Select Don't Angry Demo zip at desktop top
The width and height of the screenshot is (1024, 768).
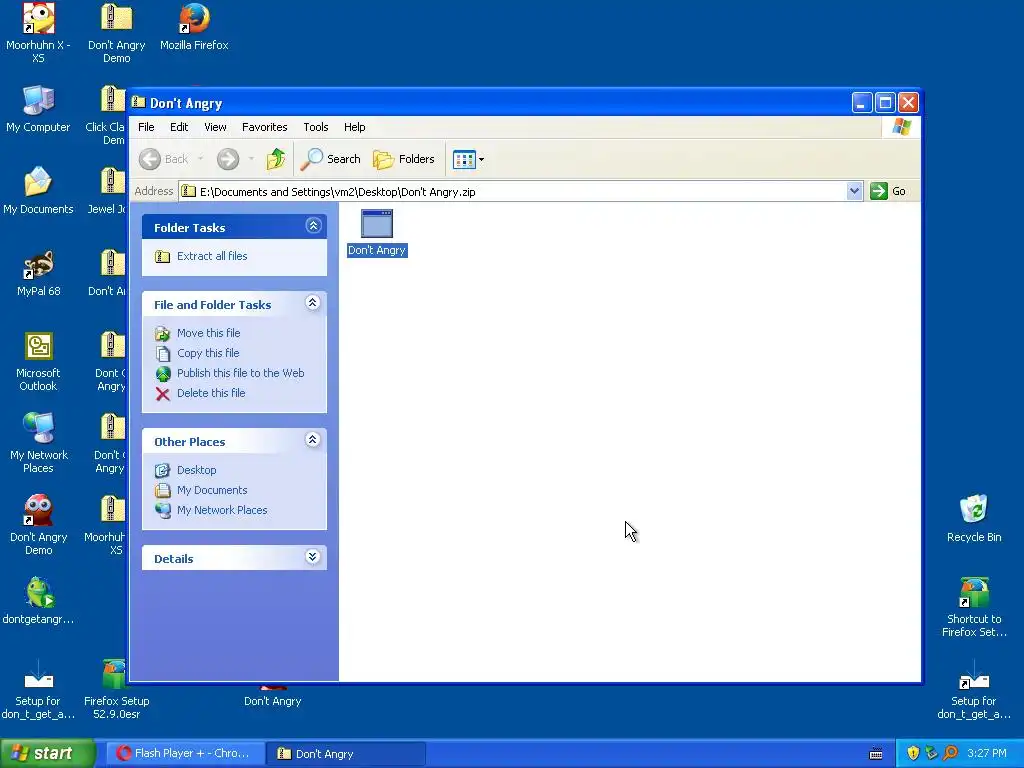pos(116,33)
